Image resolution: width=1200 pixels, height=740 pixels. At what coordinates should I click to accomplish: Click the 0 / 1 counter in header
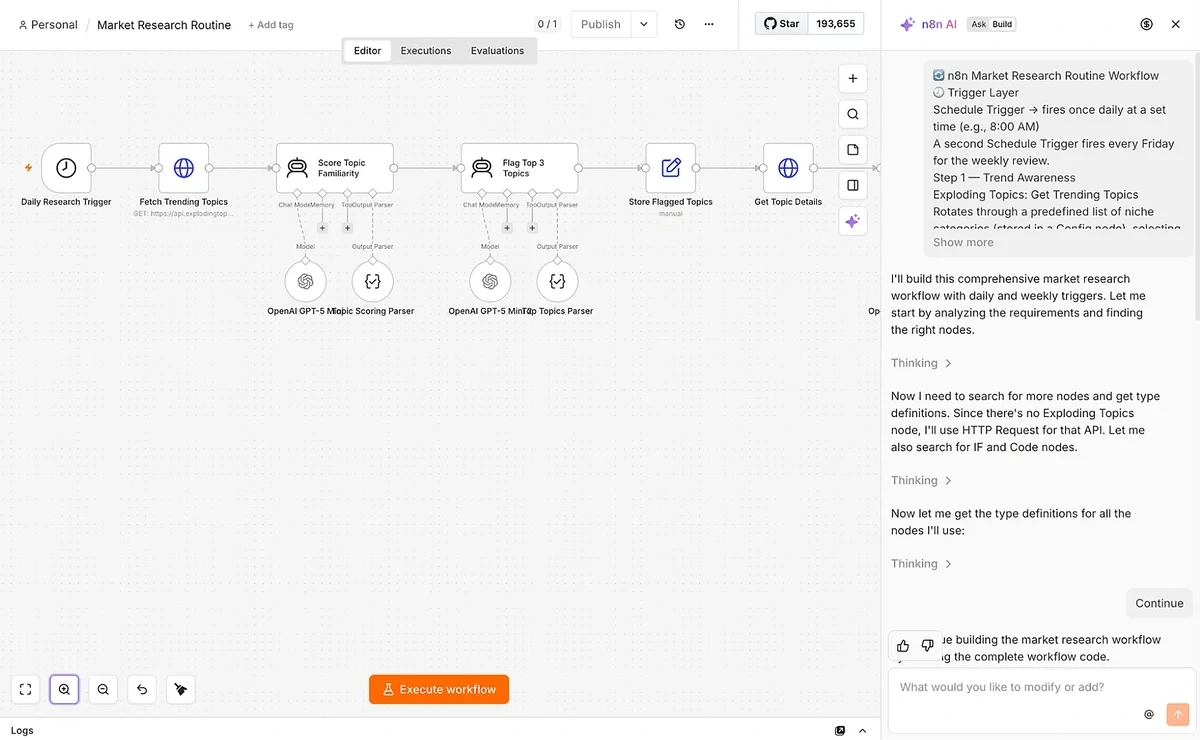pyautogui.click(x=548, y=24)
